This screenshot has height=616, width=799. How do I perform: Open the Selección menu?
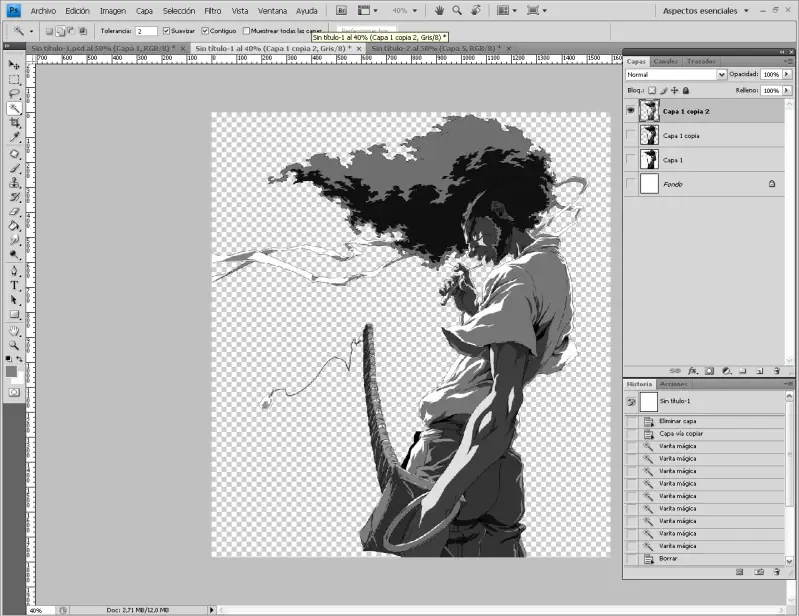179,11
